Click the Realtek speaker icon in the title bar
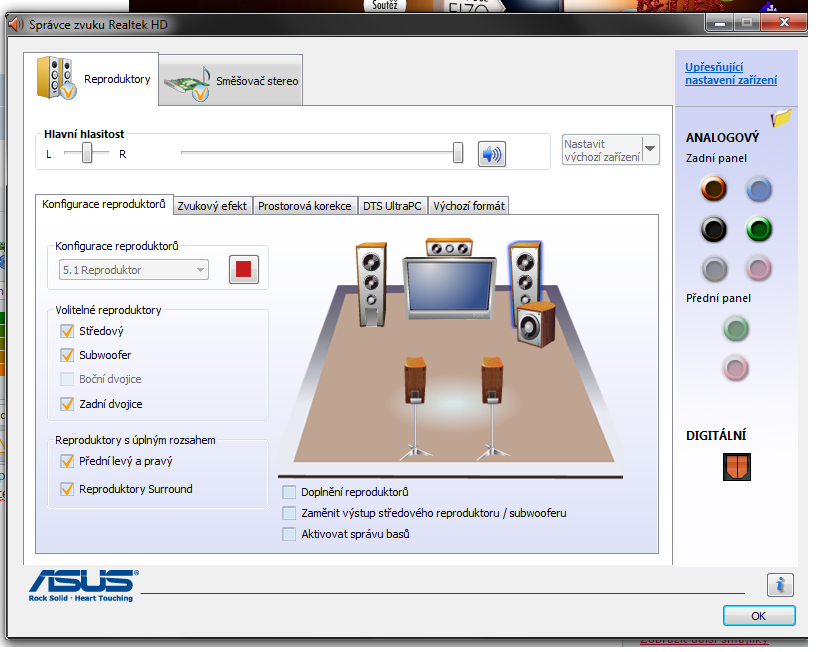 (16, 24)
